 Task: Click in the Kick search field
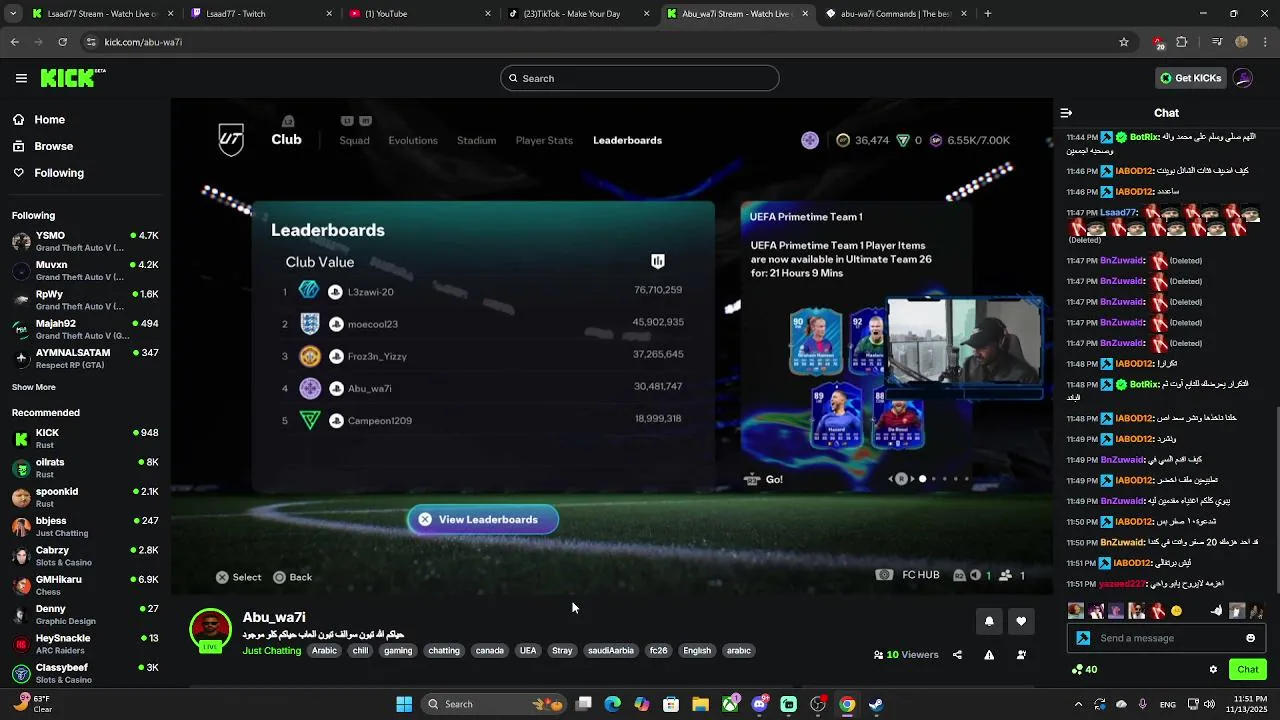(640, 78)
